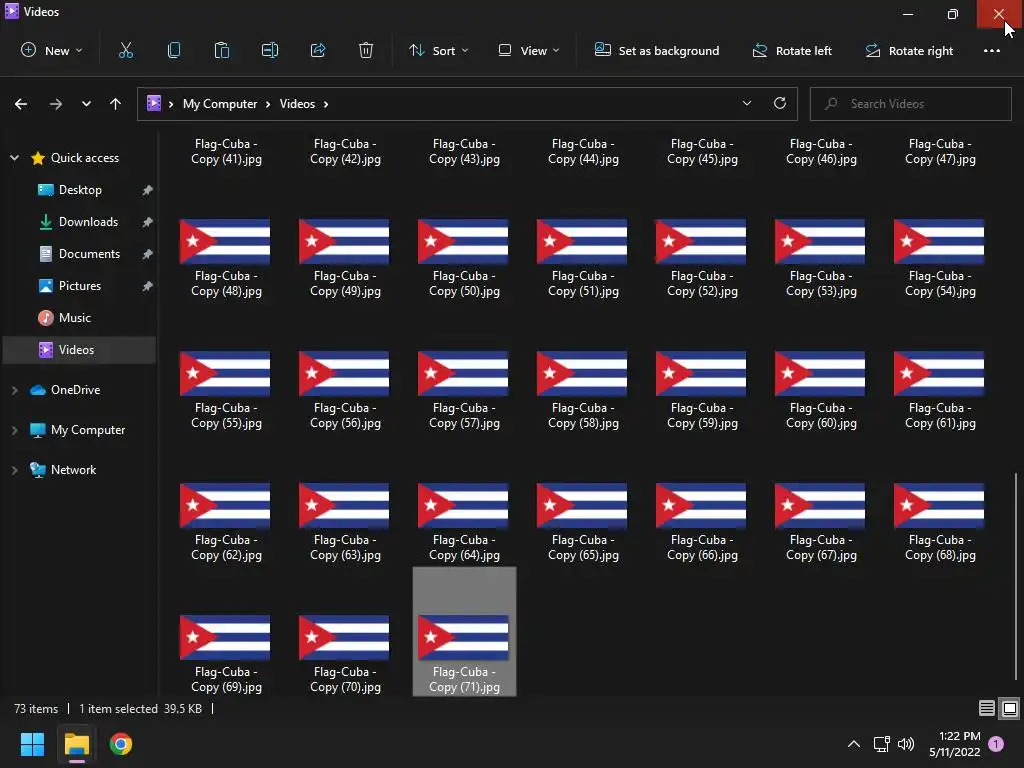Click the Paste clipboard icon

click(222, 50)
